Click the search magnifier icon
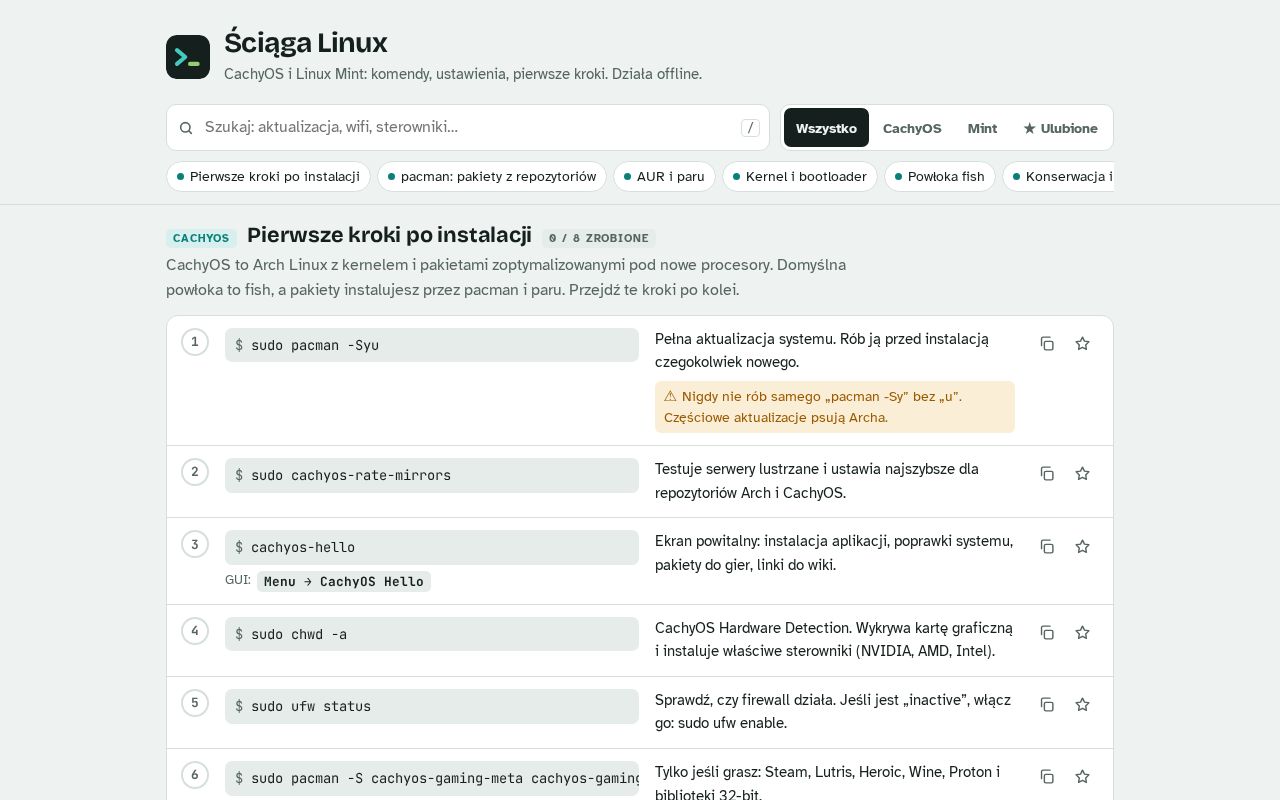This screenshot has width=1280, height=800. click(186, 128)
